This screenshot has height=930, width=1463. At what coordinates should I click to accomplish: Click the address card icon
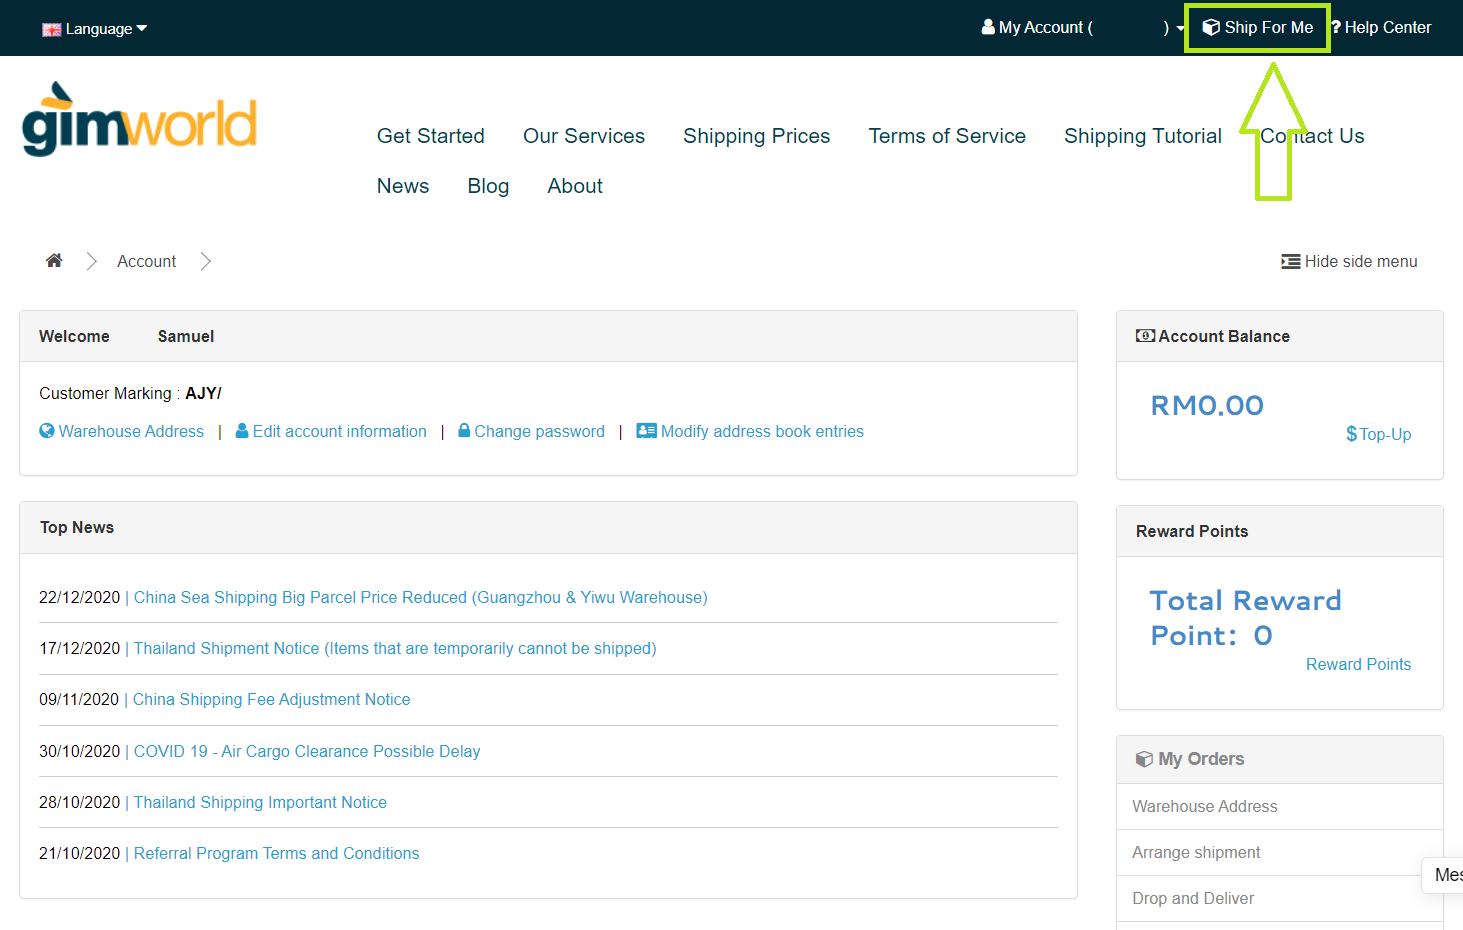647,431
